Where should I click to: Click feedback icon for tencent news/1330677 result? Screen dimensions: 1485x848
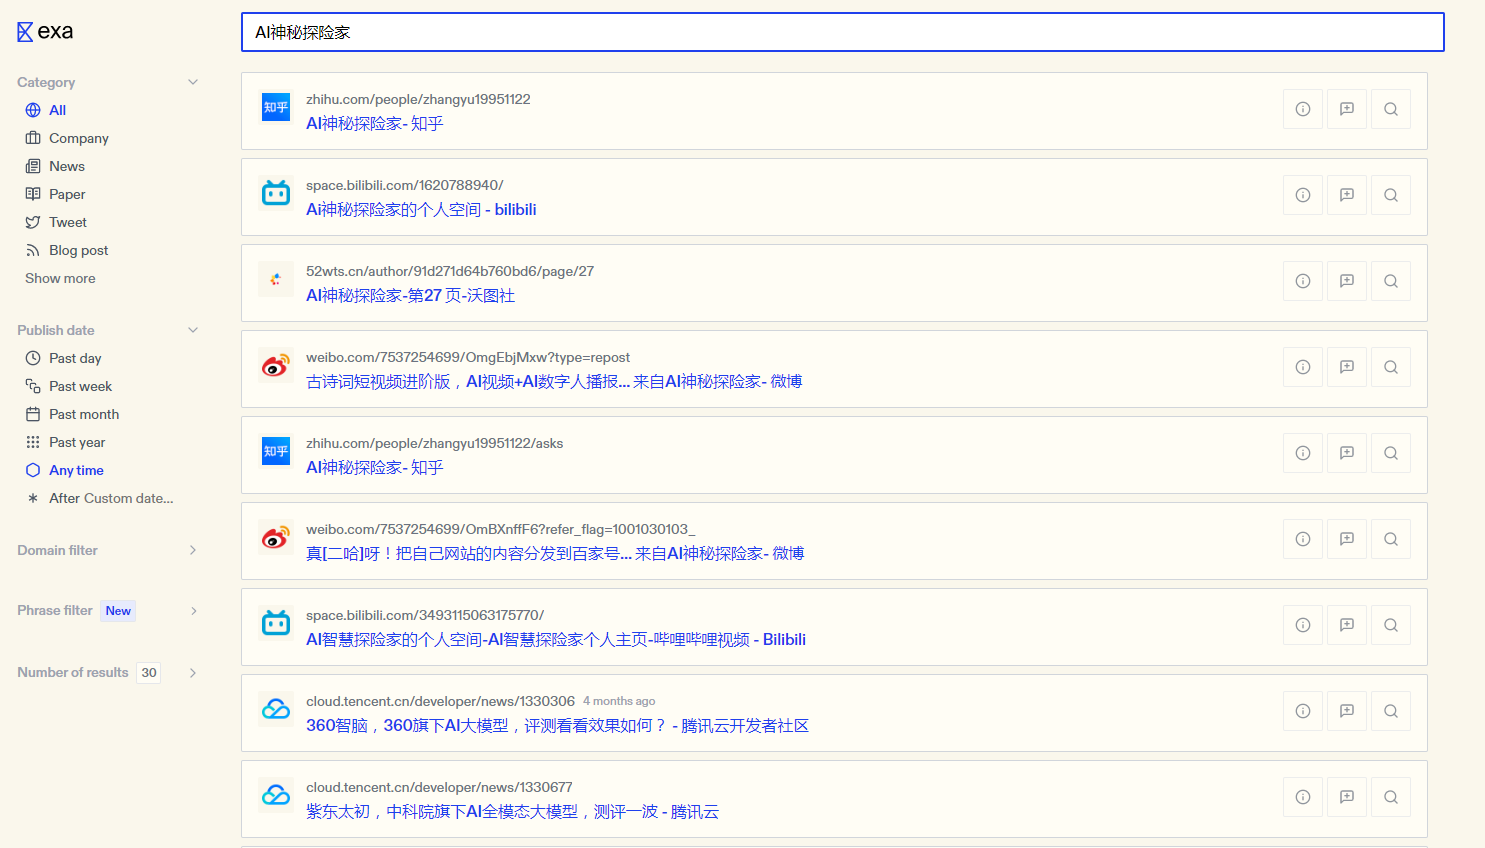(1347, 797)
